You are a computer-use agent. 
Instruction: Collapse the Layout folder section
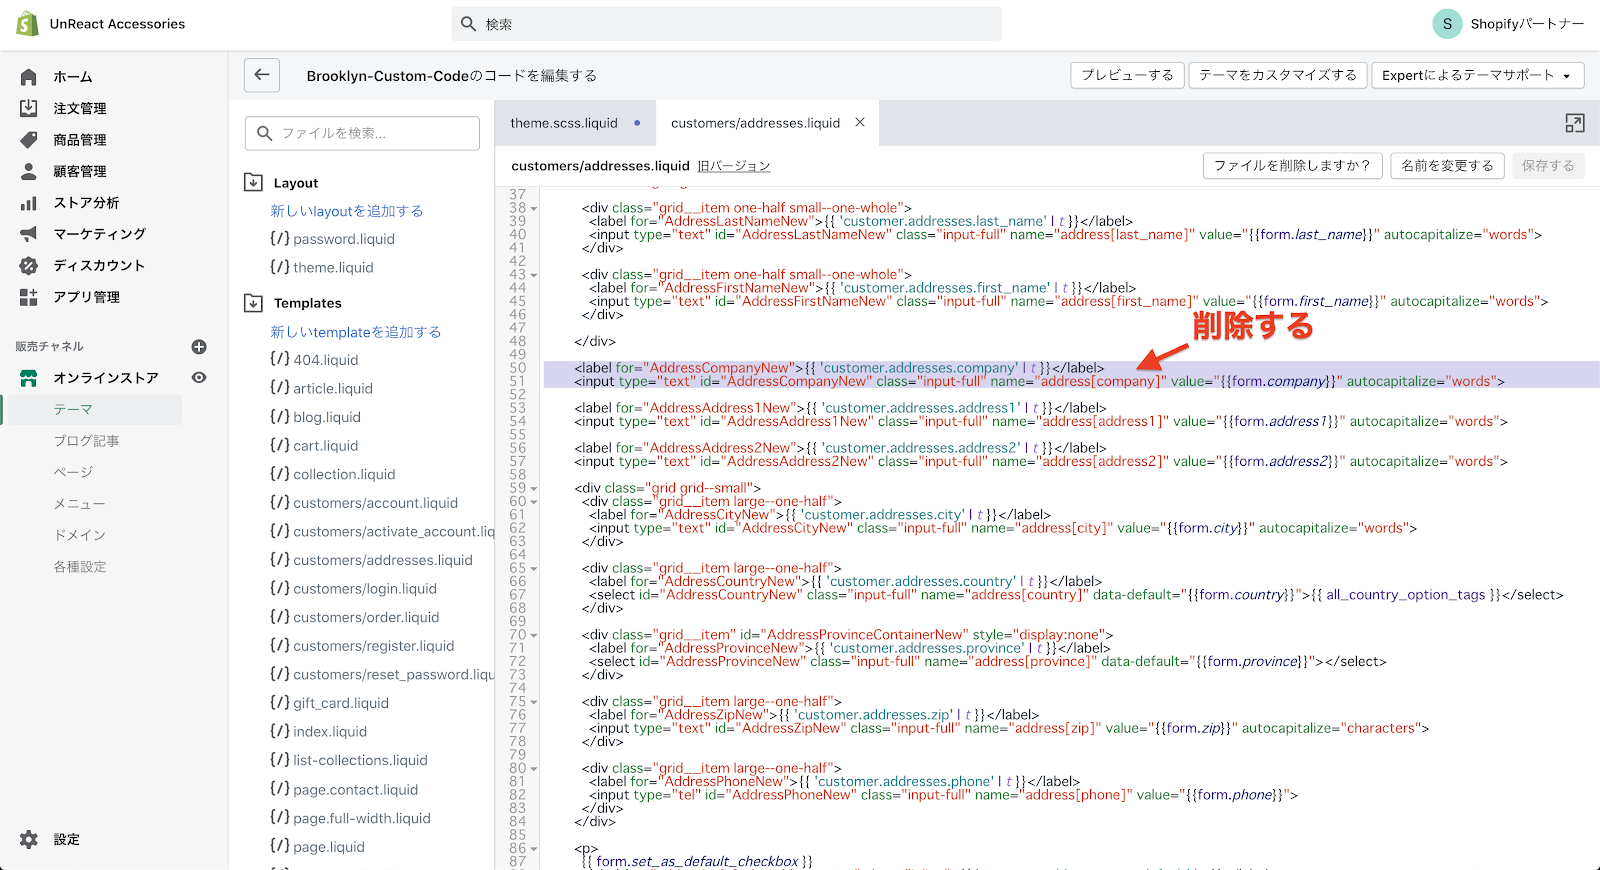254,183
